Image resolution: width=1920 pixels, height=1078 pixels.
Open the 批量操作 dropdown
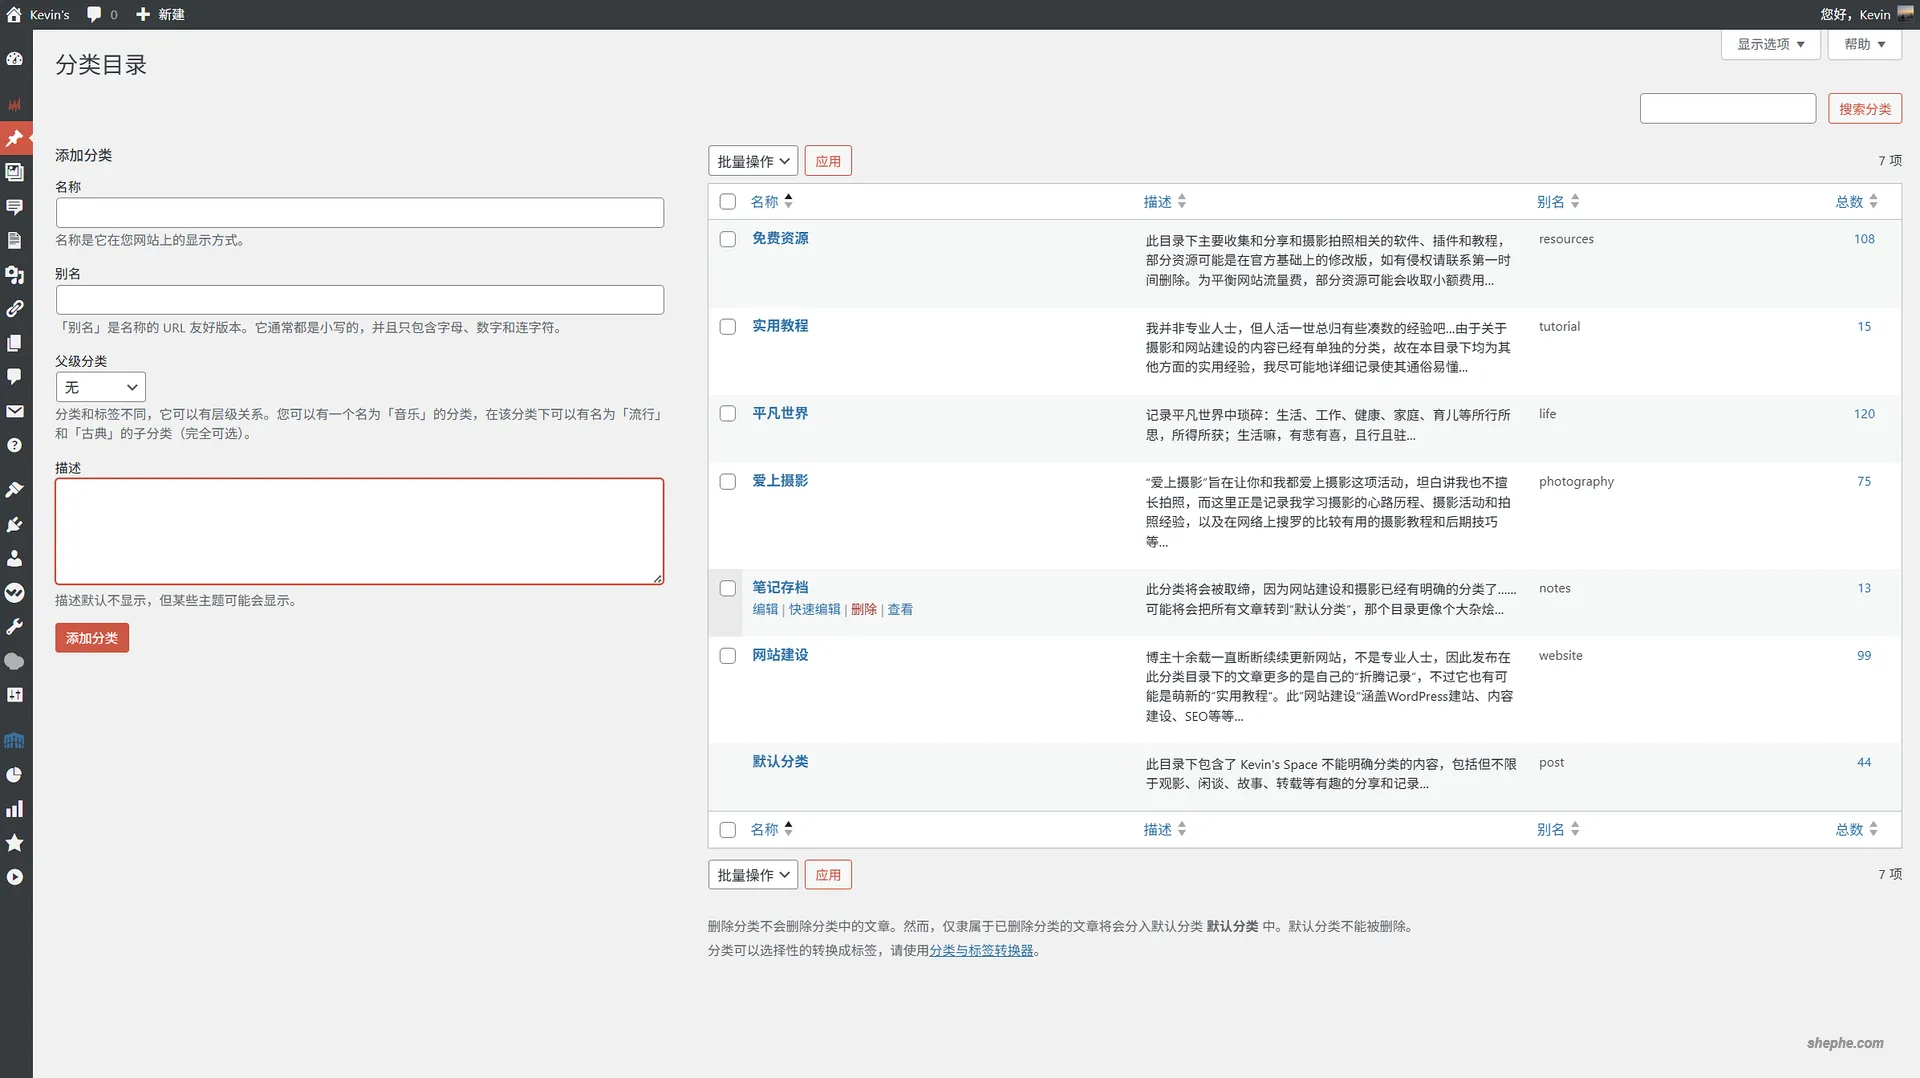(x=752, y=160)
